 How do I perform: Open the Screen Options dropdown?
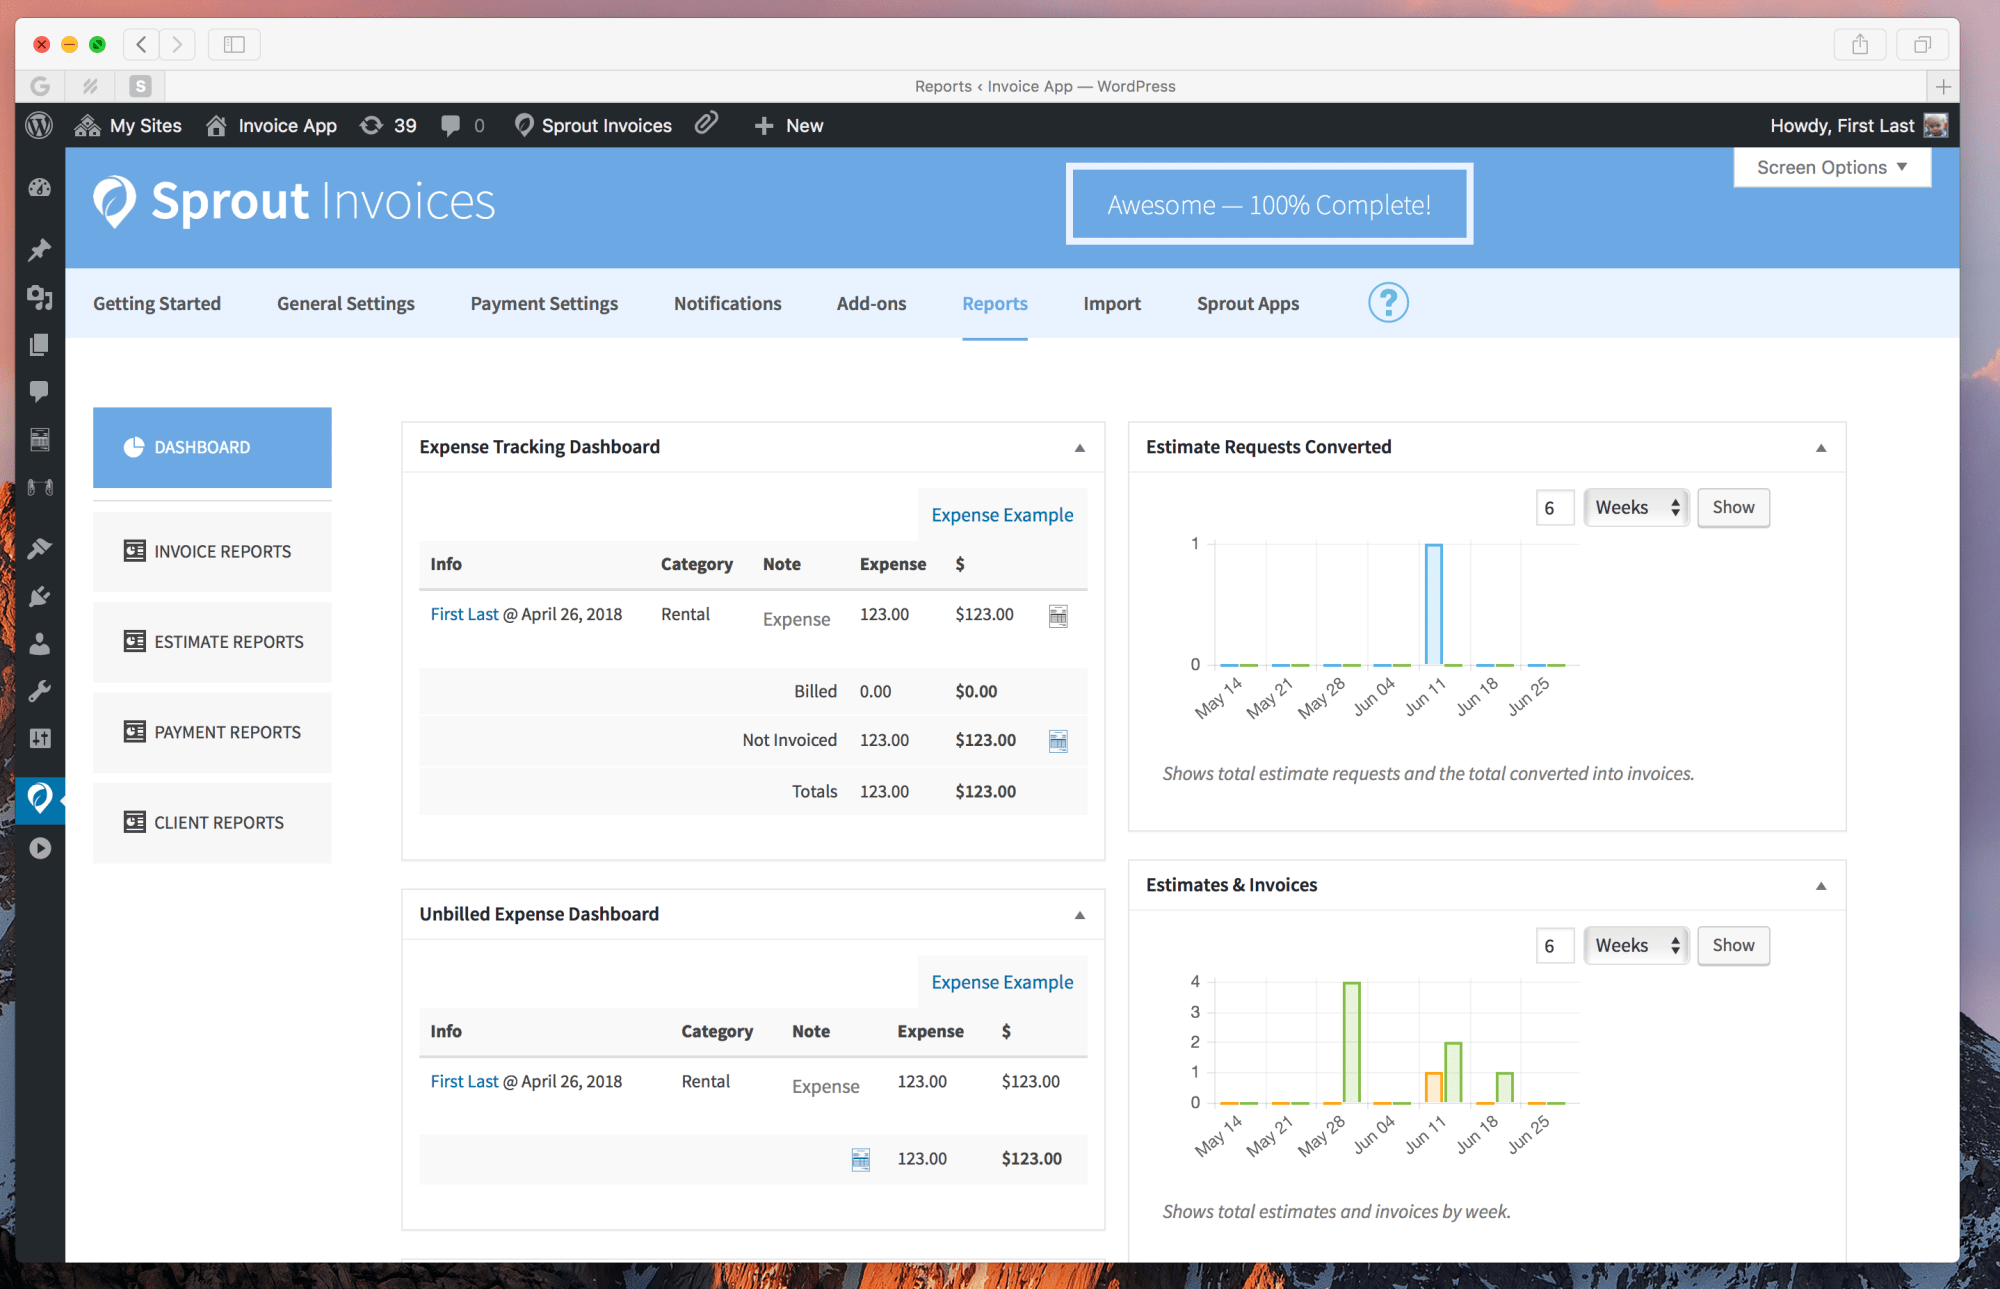point(1831,166)
